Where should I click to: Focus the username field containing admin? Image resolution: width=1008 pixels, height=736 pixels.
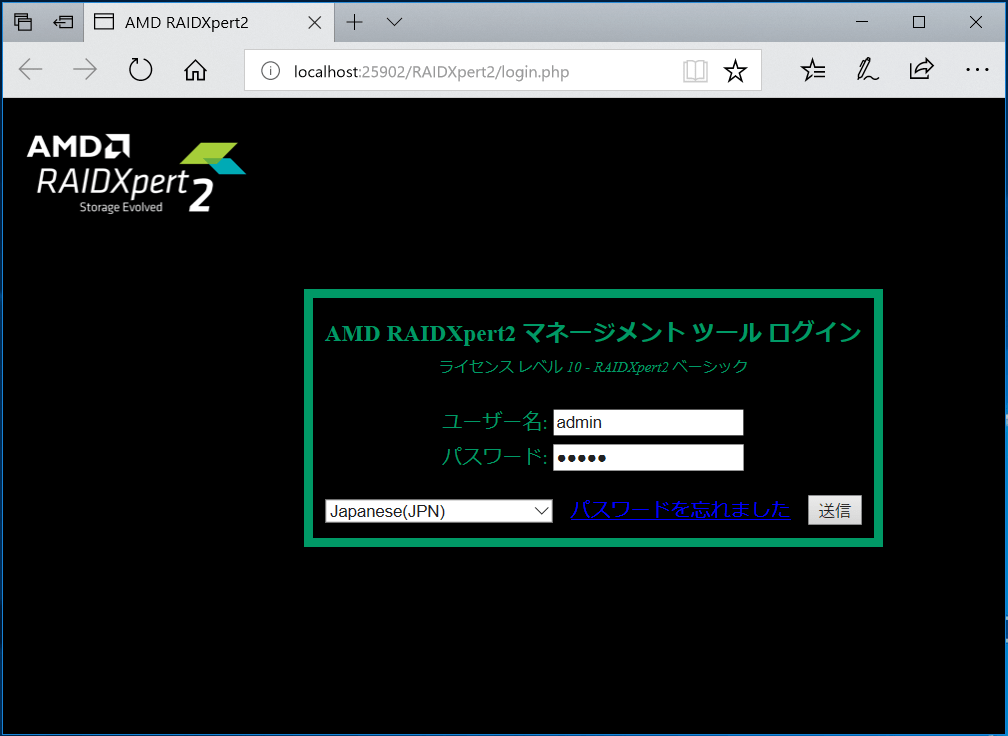pos(648,422)
